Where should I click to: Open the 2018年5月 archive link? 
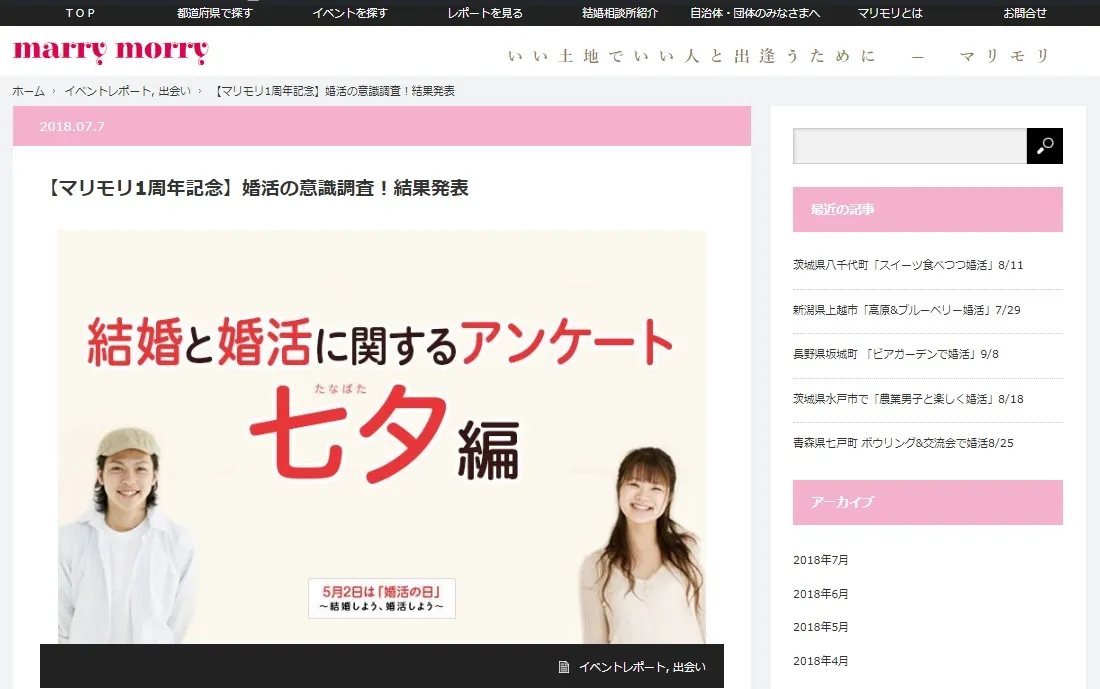820,627
